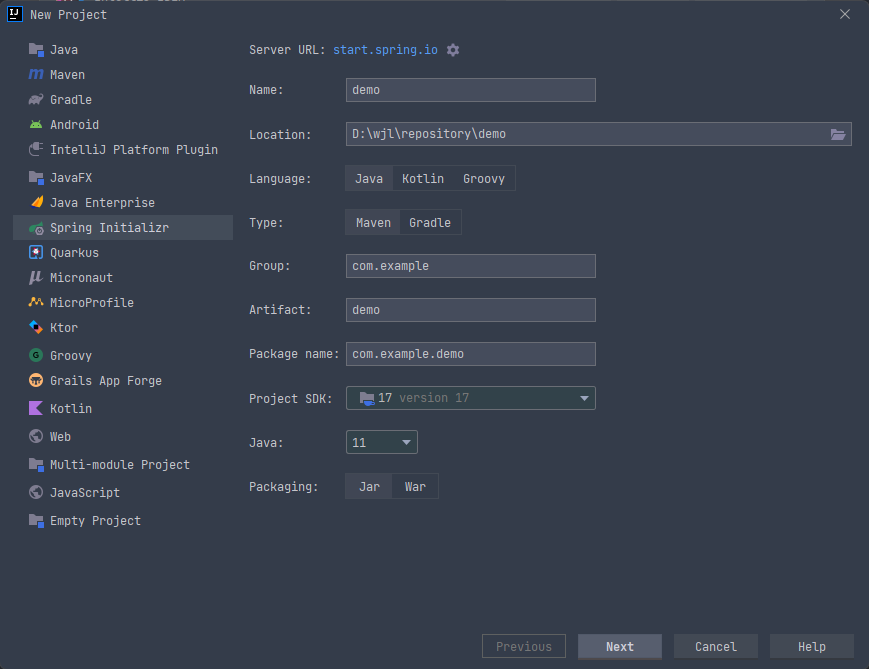Focus the Name input field
The width and height of the screenshot is (869, 669).
(x=471, y=90)
